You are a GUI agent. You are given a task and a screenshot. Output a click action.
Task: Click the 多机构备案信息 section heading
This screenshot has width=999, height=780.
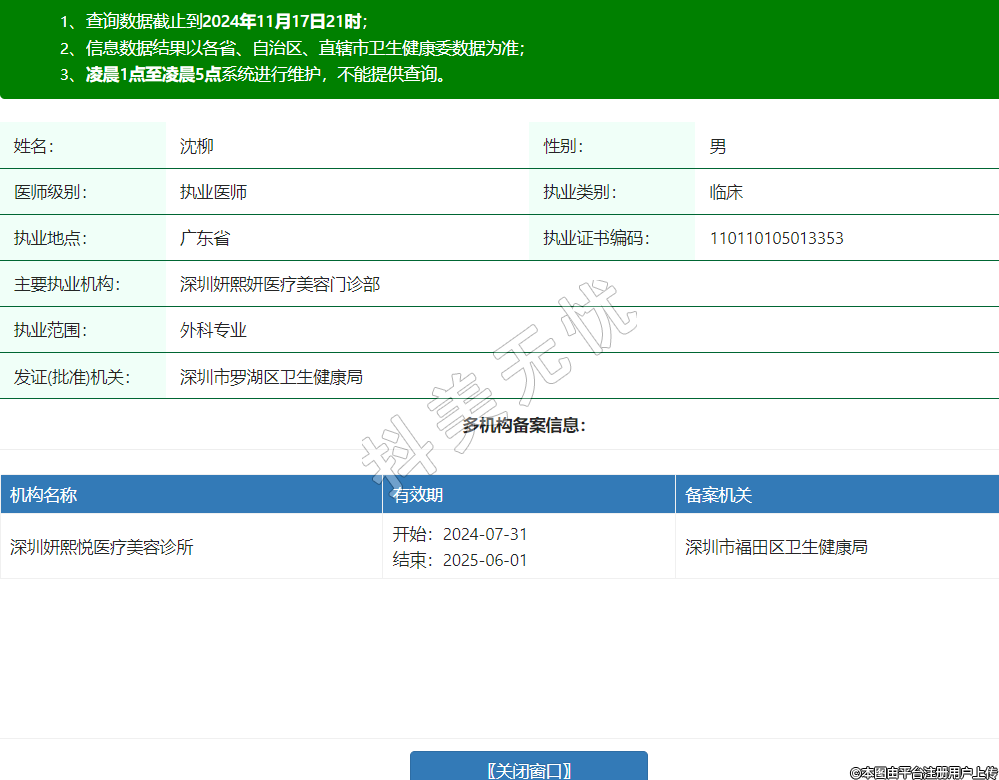tap(524, 425)
